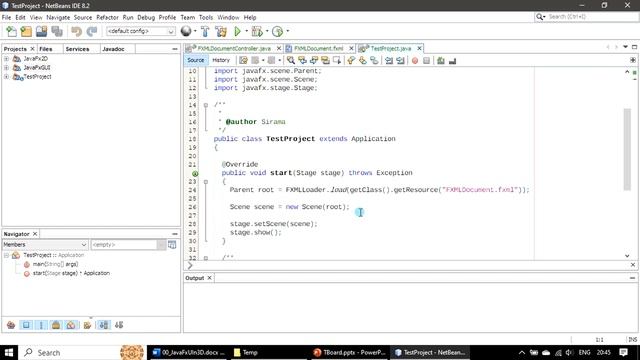
Task: Run project with green play icon
Action: click(238, 31)
